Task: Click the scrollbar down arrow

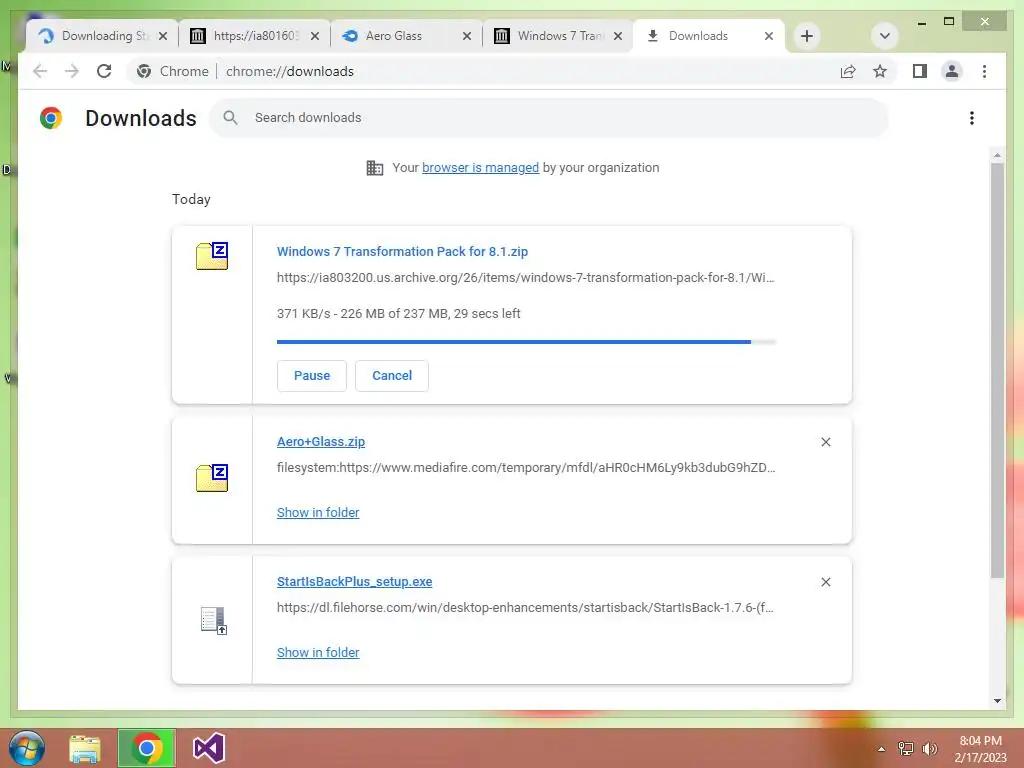Action: [x=997, y=701]
